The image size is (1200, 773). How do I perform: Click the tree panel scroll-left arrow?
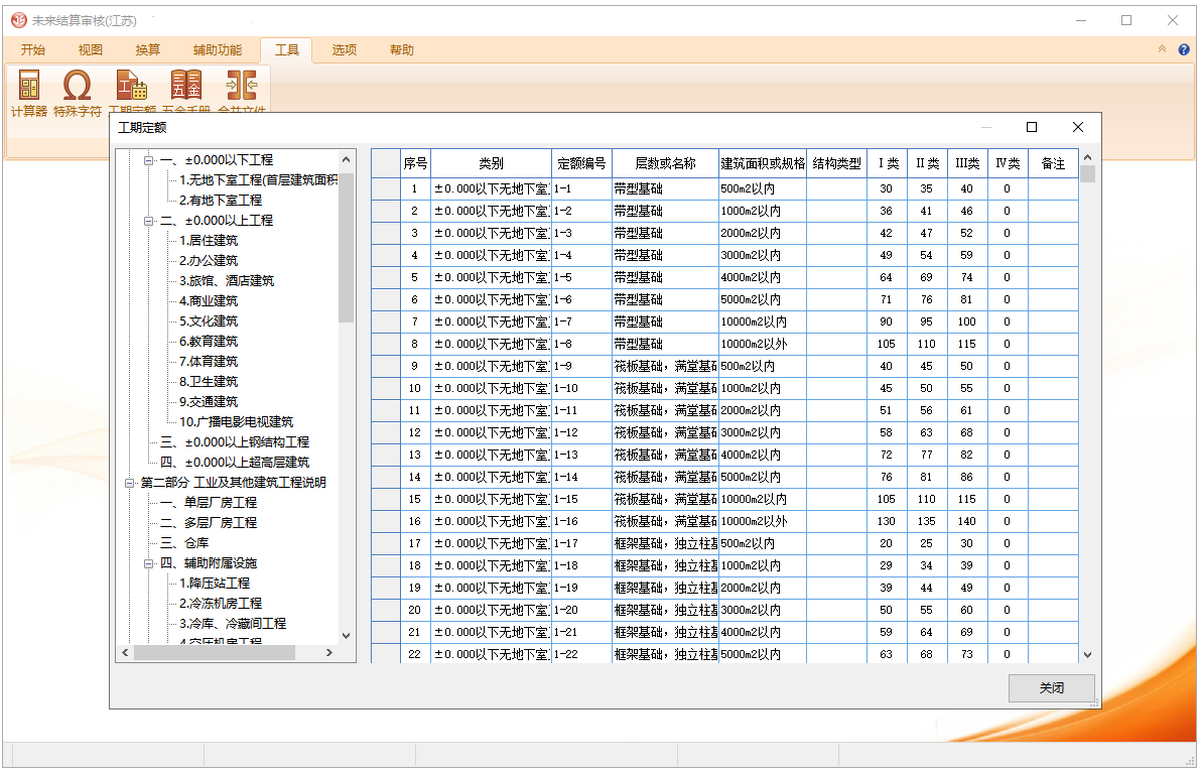[x=125, y=652]
